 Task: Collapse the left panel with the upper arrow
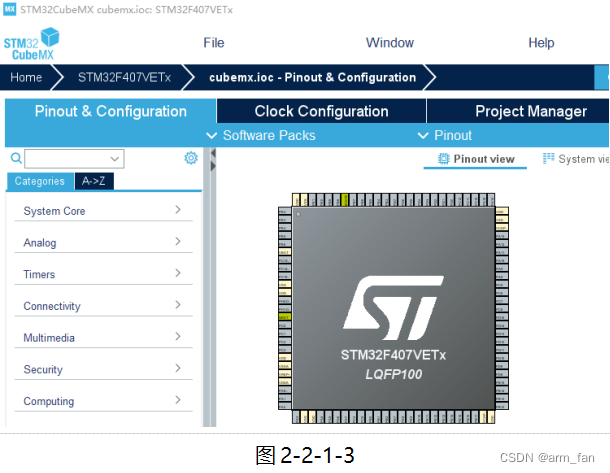[x=213, y=154]
